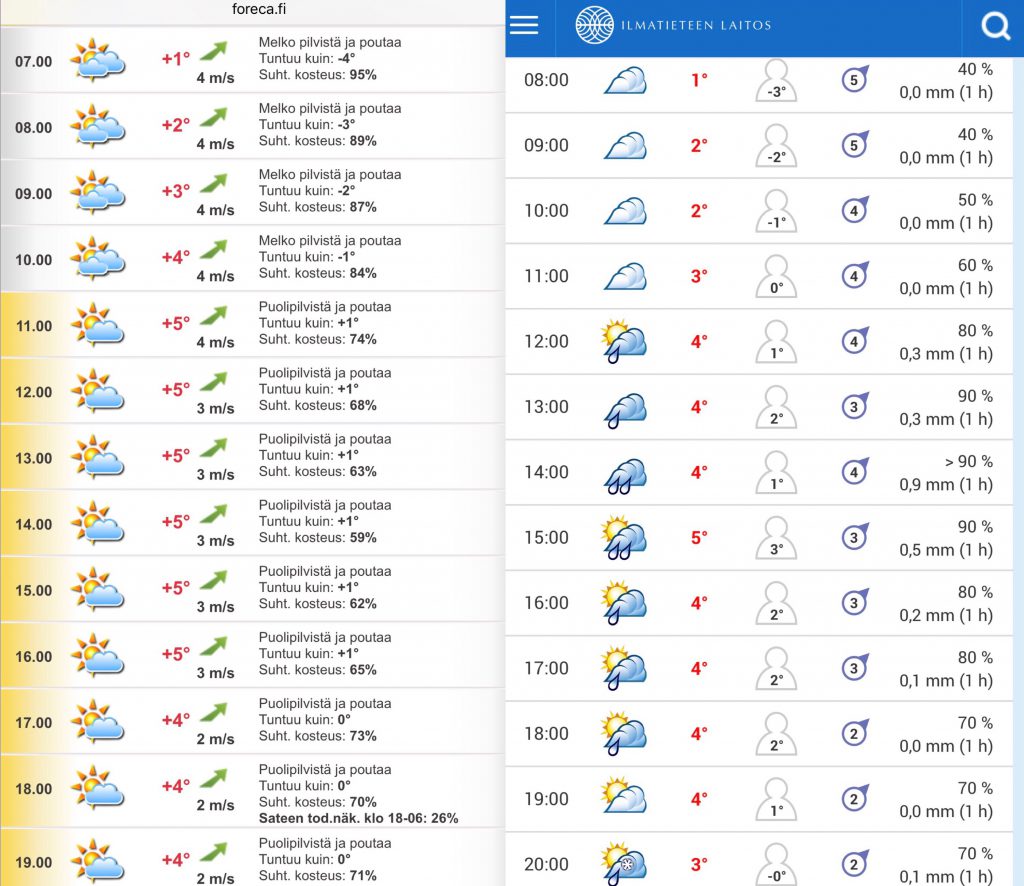Click the 07.00 time label
This screenshot has height=886, width=1024.
33,61
